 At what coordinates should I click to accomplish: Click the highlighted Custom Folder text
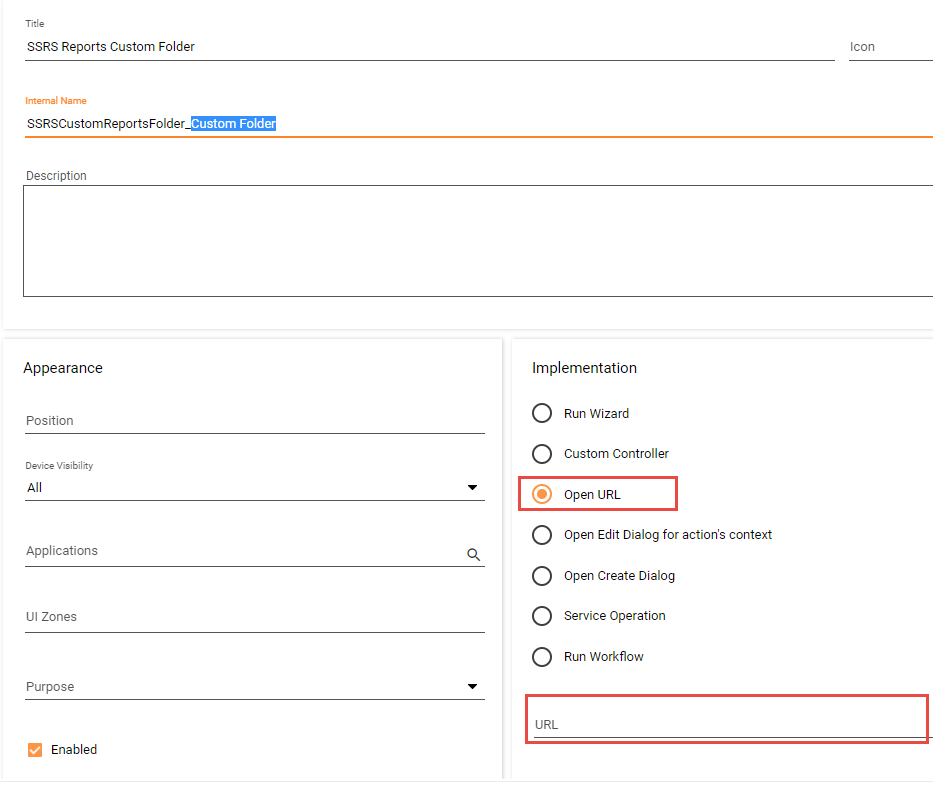click(233, 124)
